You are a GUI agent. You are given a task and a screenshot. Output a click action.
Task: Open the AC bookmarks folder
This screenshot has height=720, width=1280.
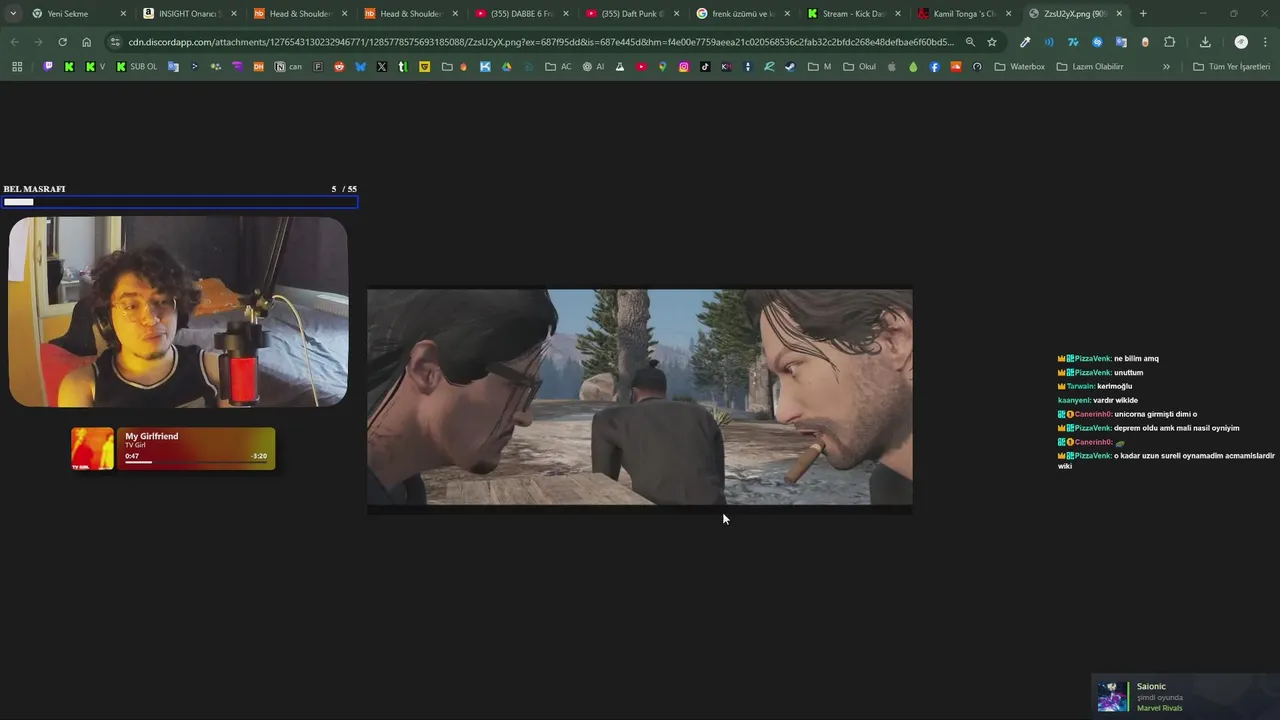559,67
